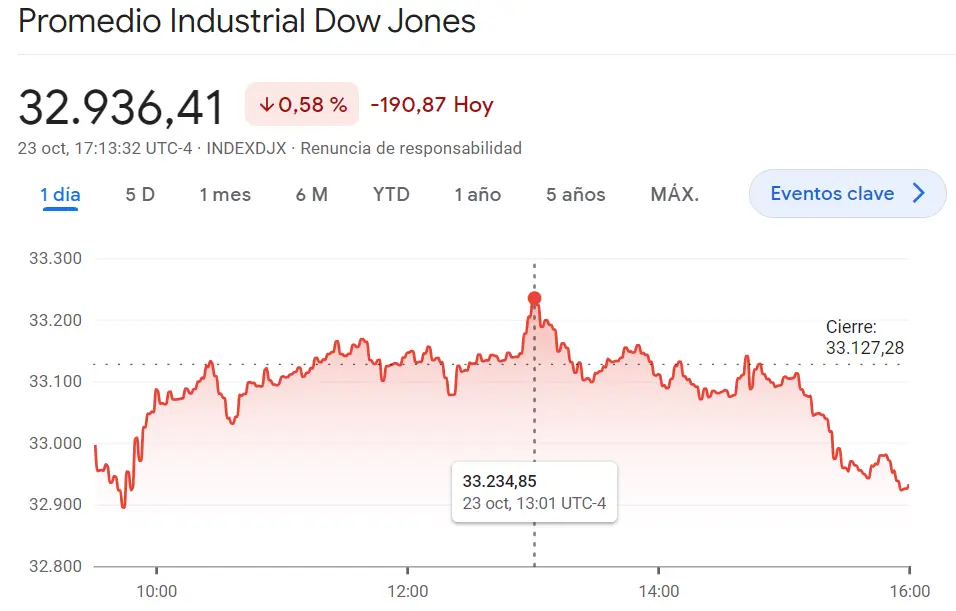Click the 33.234,85 tooltip box
This screenshot has height=611, width=956.
(x=534, y=491)
